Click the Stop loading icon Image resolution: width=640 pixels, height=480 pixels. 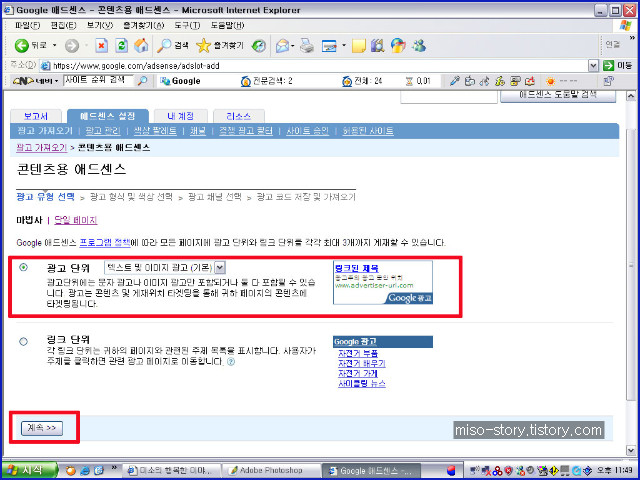101,45
